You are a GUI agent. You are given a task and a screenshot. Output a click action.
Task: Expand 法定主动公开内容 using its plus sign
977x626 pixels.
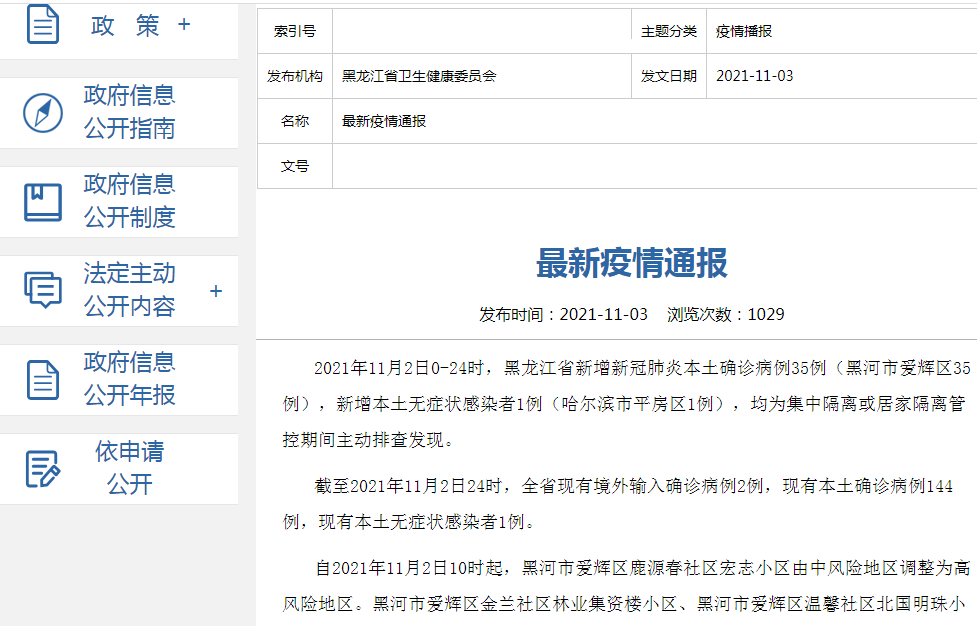(216, 291)
